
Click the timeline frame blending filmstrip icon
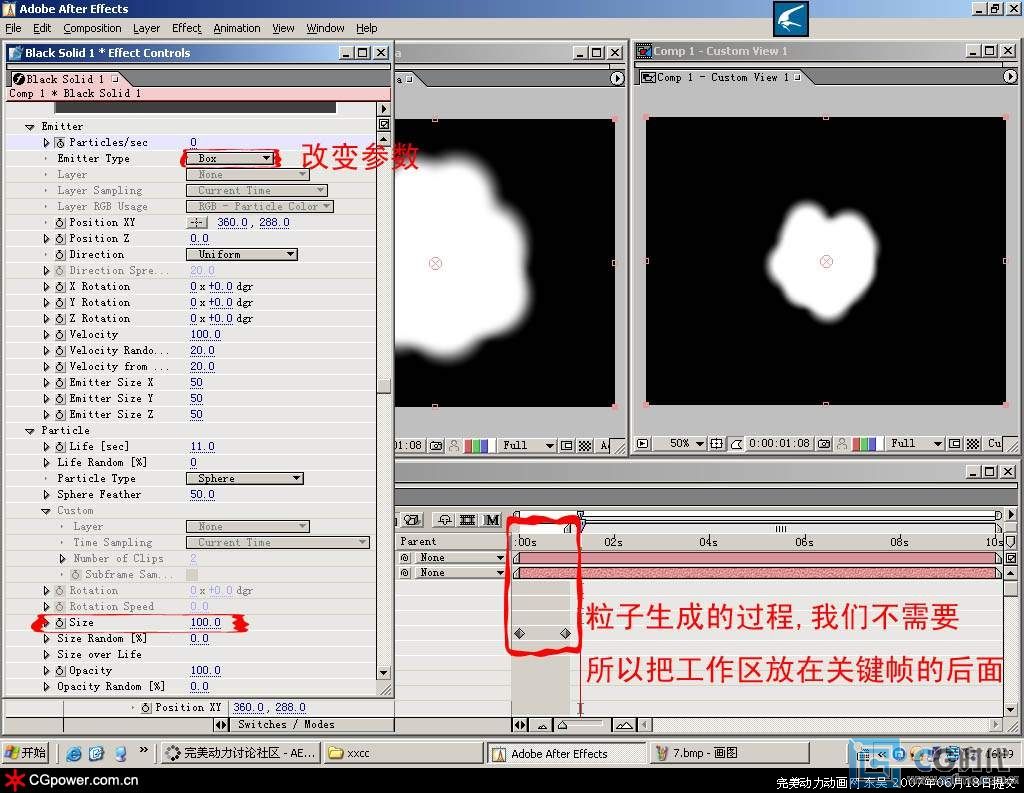click(x=468, y=521)
